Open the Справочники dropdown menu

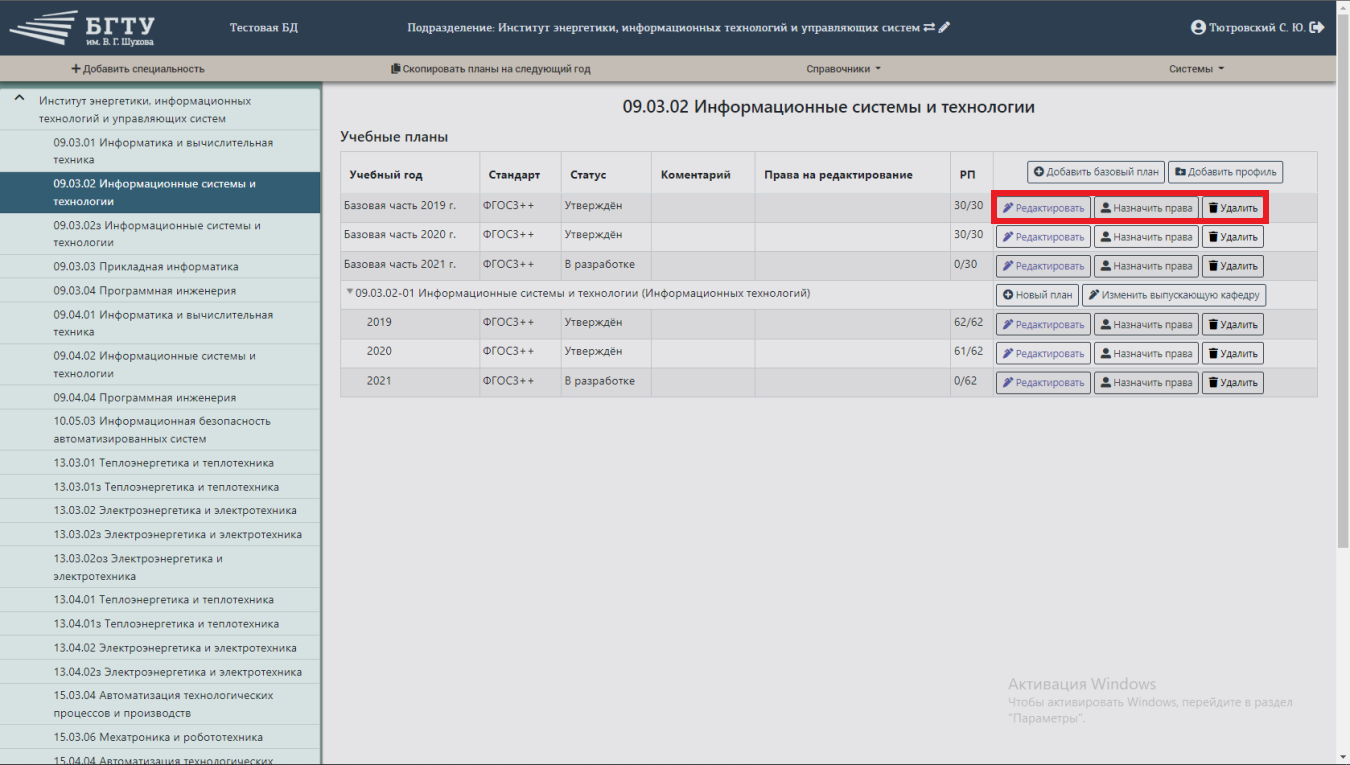[844, 69]
